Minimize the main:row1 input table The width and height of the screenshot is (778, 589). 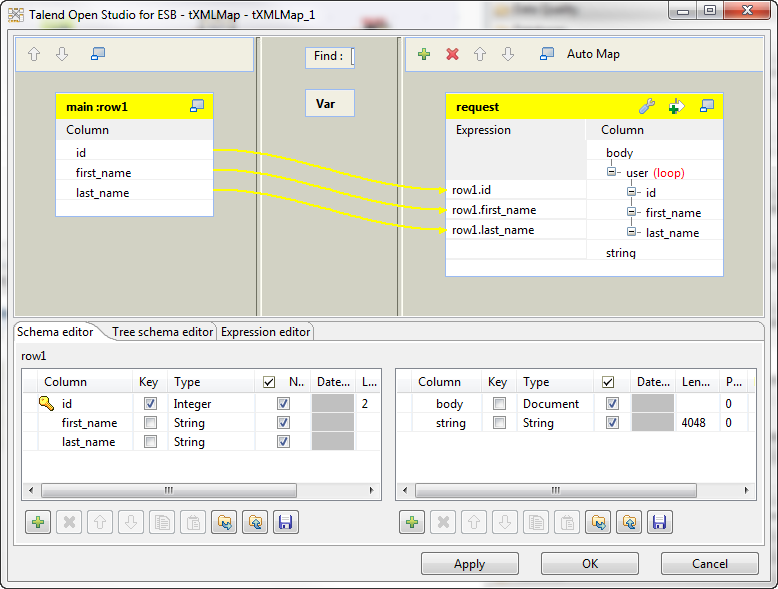[x=197, y=106]
